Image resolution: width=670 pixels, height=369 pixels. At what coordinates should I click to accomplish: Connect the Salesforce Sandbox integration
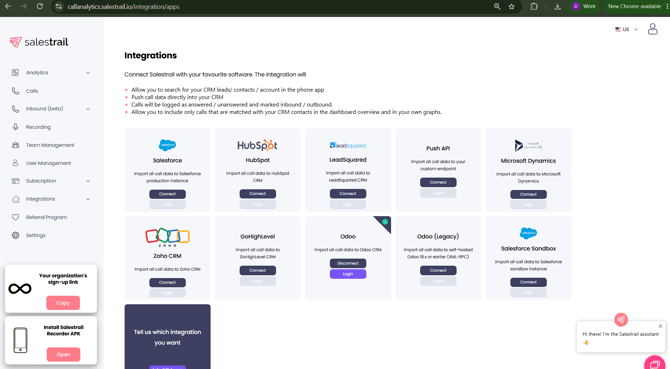click(x=528, y=282)
